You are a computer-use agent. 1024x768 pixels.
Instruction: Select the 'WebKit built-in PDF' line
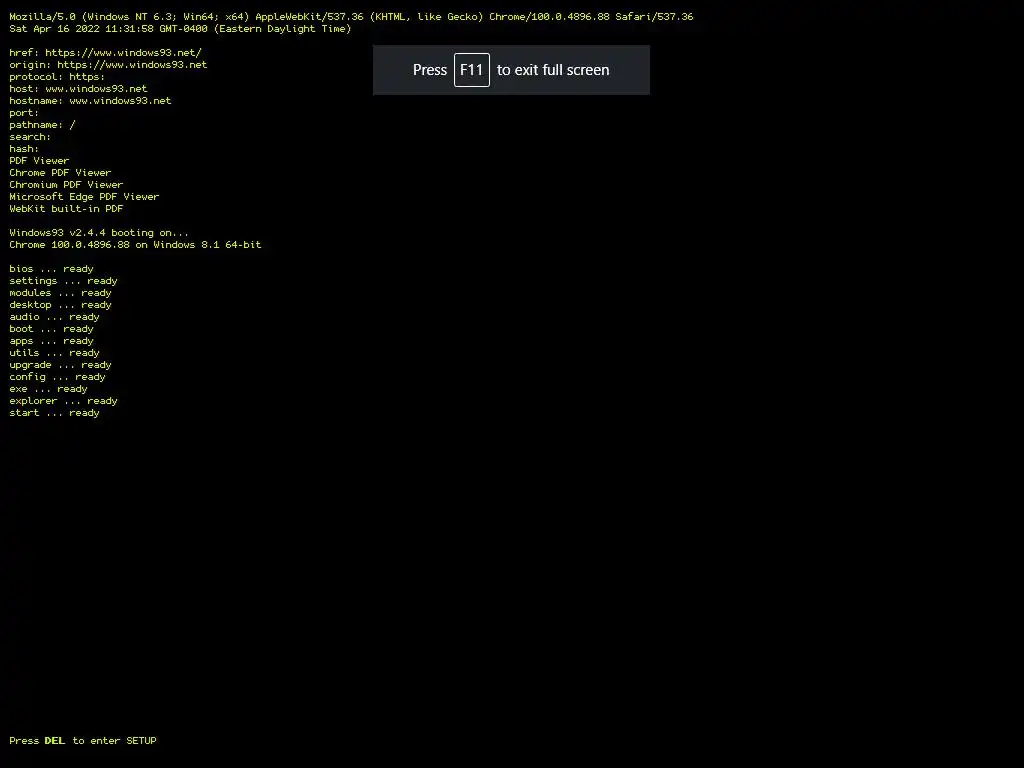click(x=66, y=209)
